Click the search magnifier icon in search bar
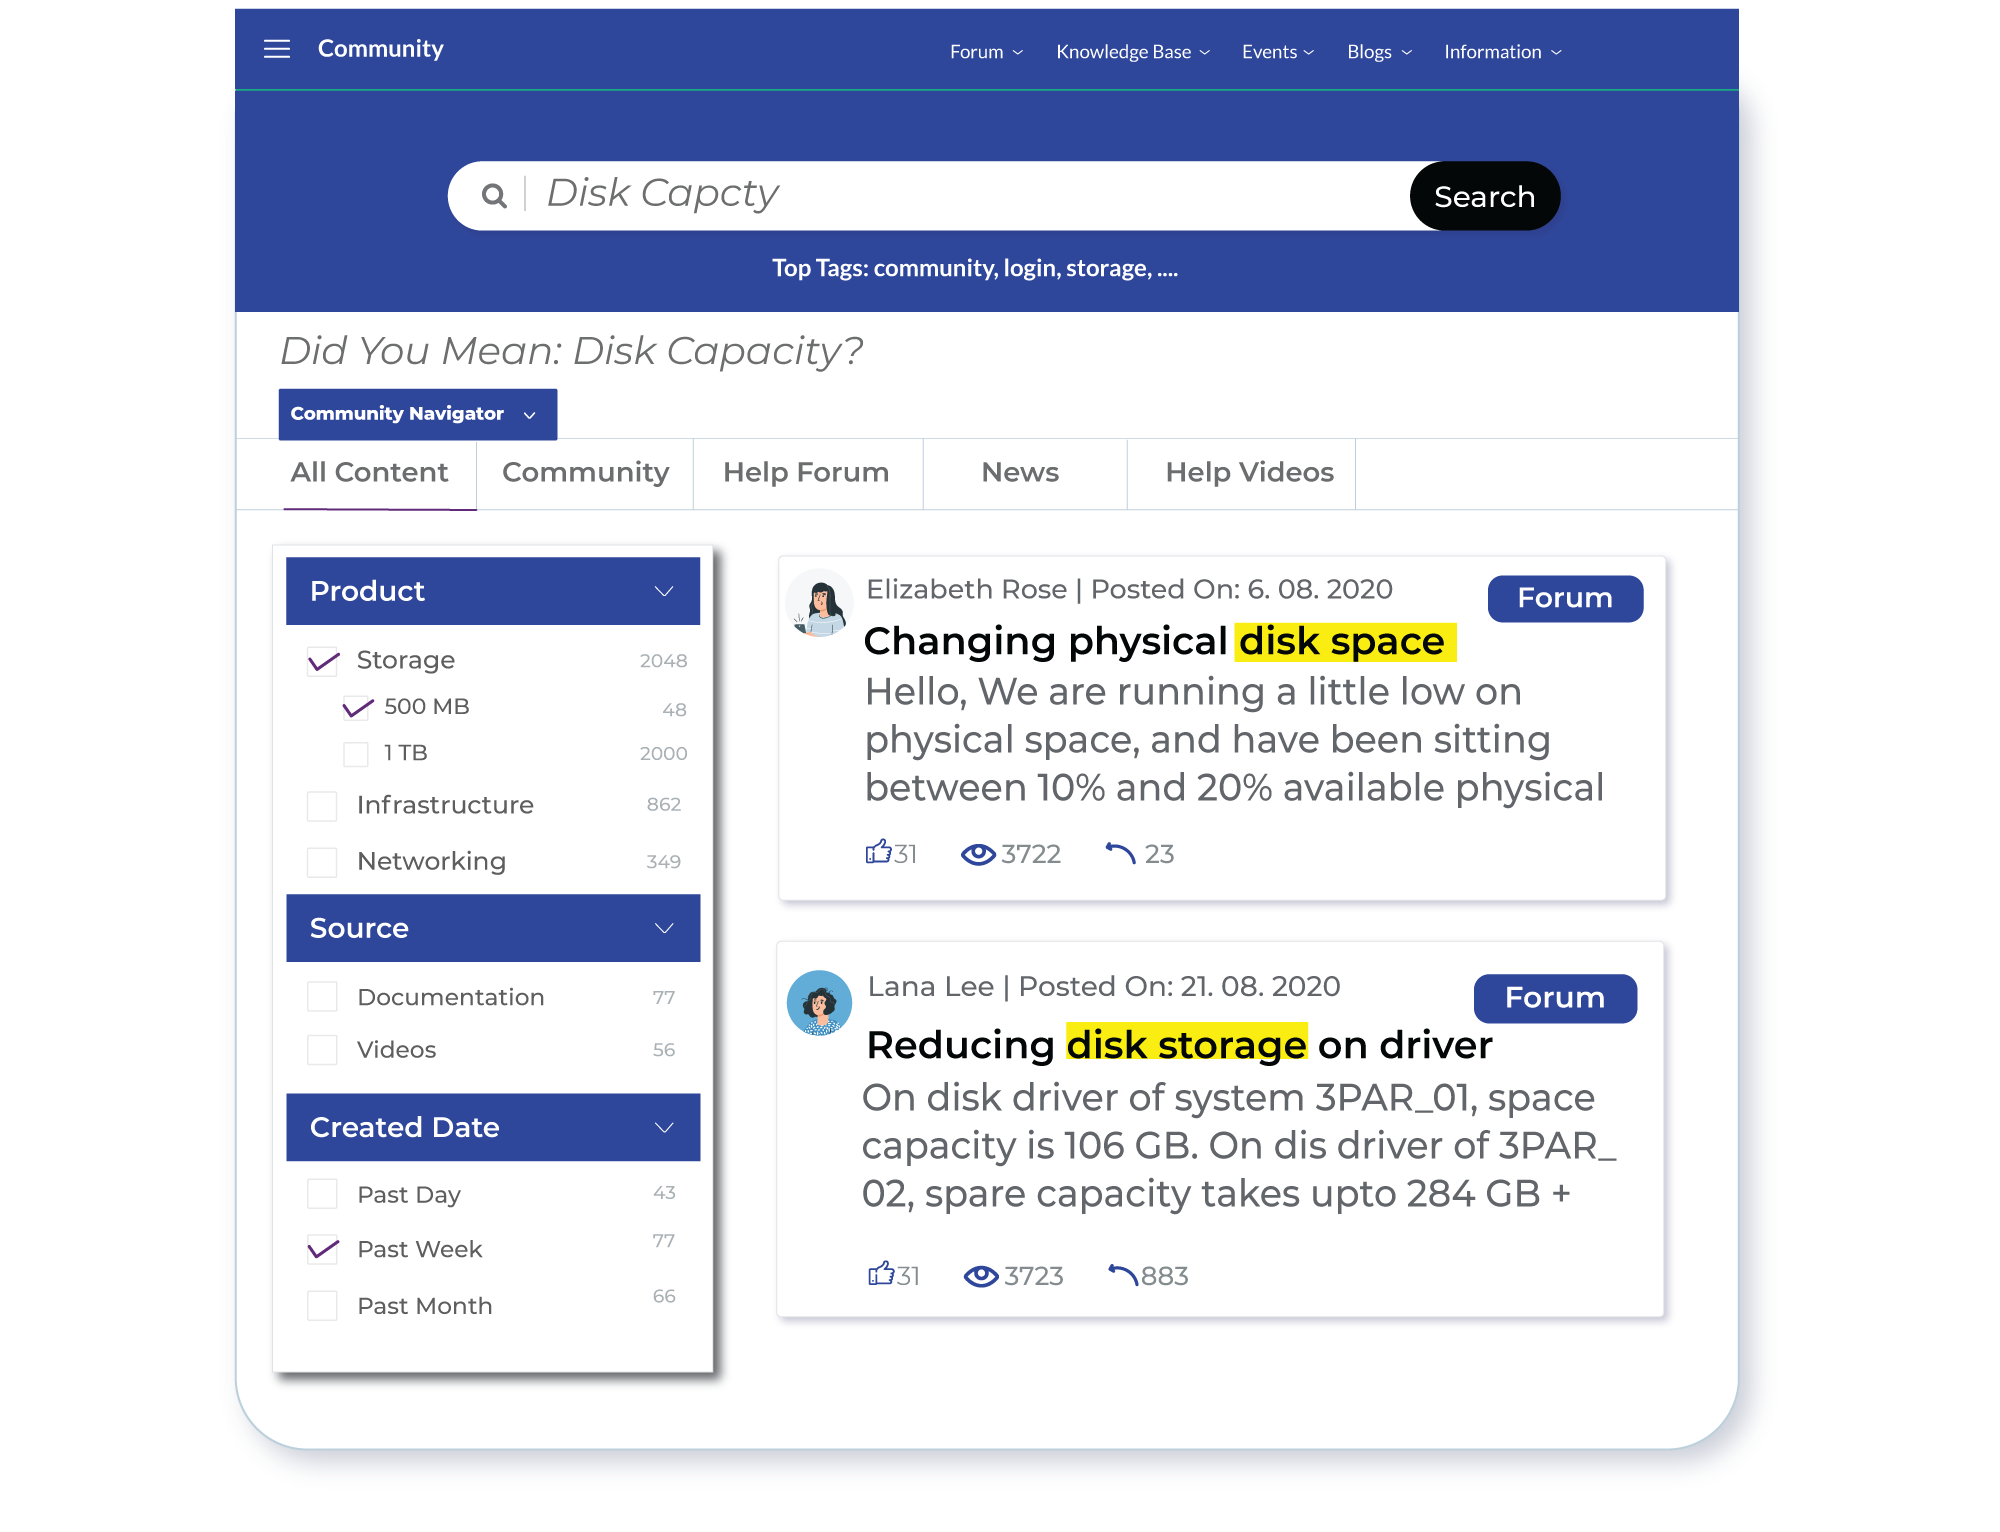Viewport: 2000px width, 1532px height. point(494,196)
